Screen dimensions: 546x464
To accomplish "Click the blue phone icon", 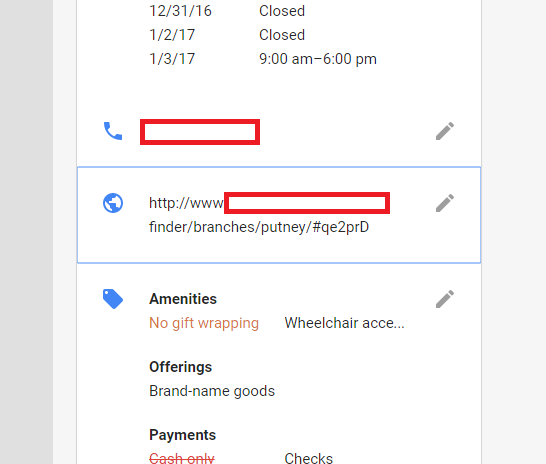I will pyautogui.click(x=113, y=131).
